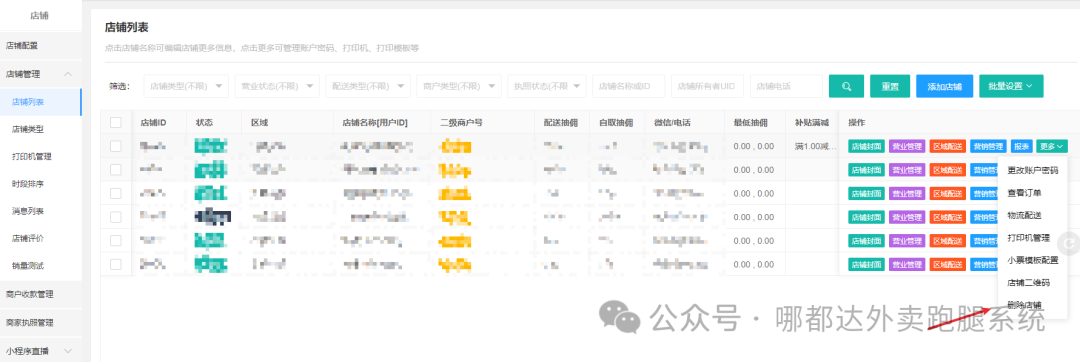This screenshot has width=1080, height=362.
Task: Collapse the 更多 dropdown in first row
Action: pyautogui.click(x=1052, y=146)
